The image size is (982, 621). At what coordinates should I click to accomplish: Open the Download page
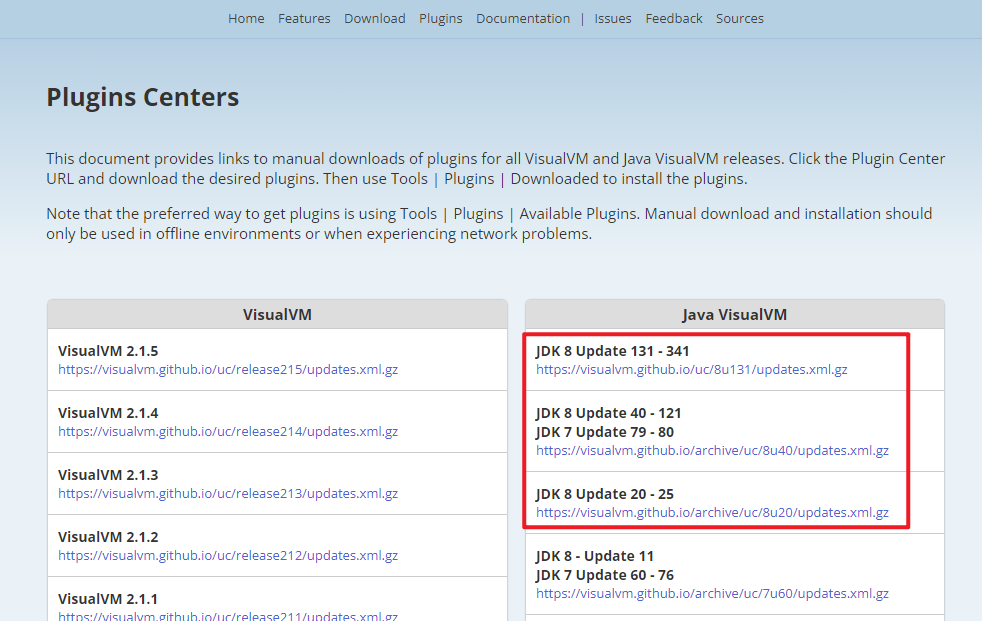(x=375, y=18)
